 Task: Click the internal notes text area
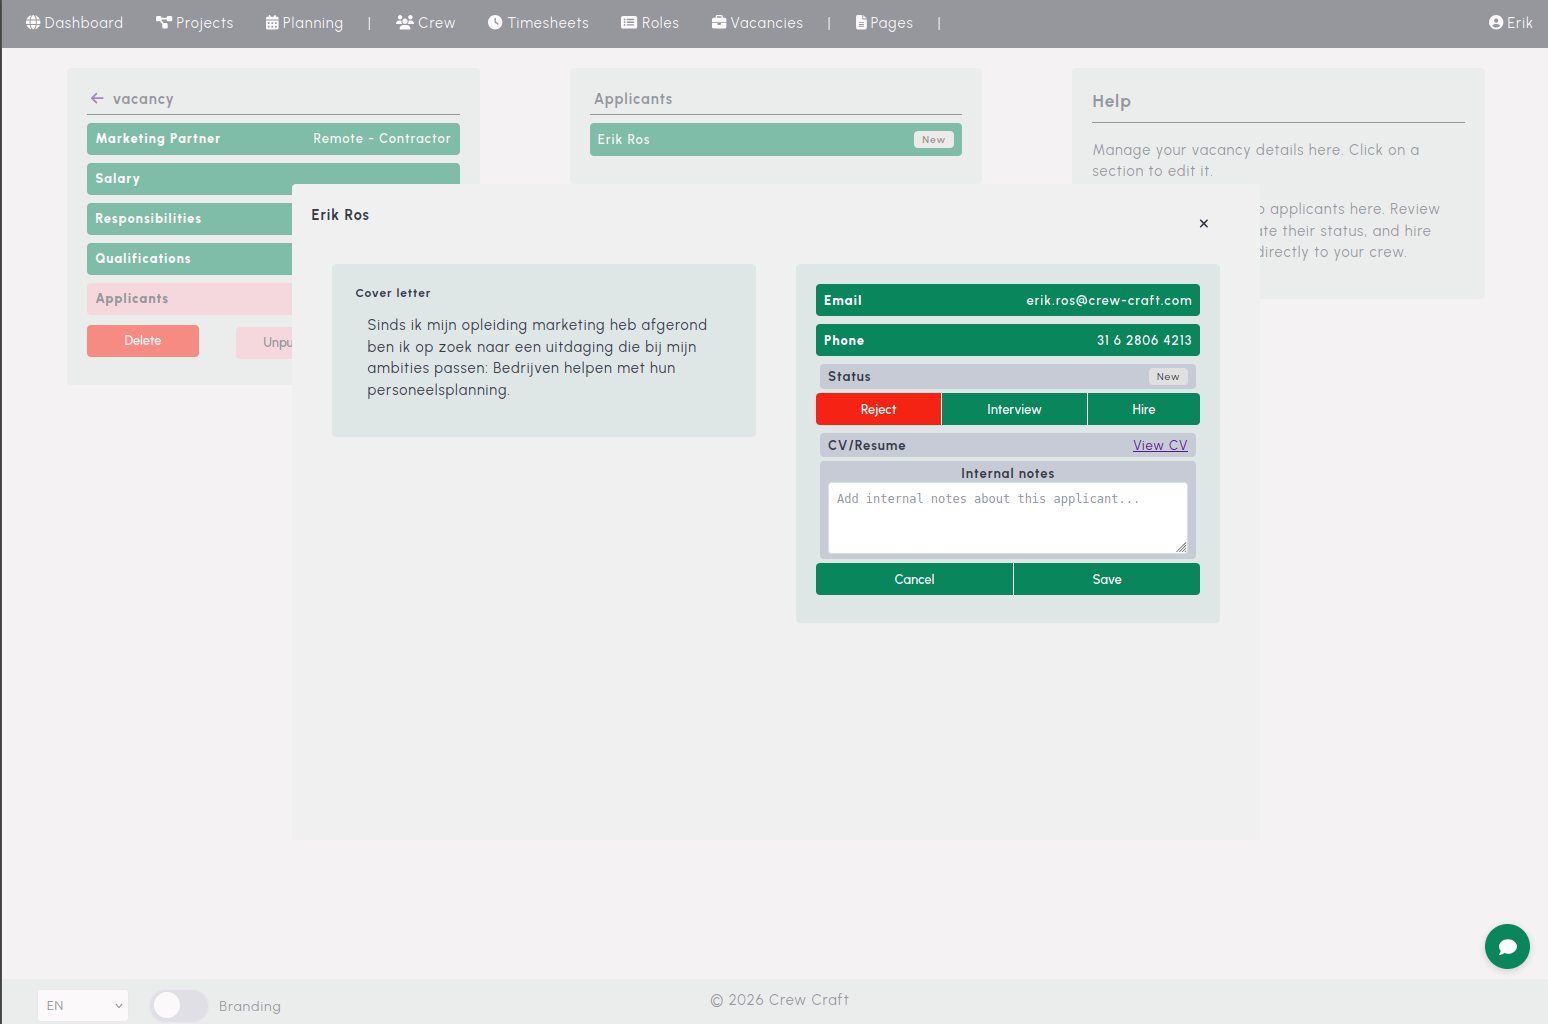coord(1007,516)
